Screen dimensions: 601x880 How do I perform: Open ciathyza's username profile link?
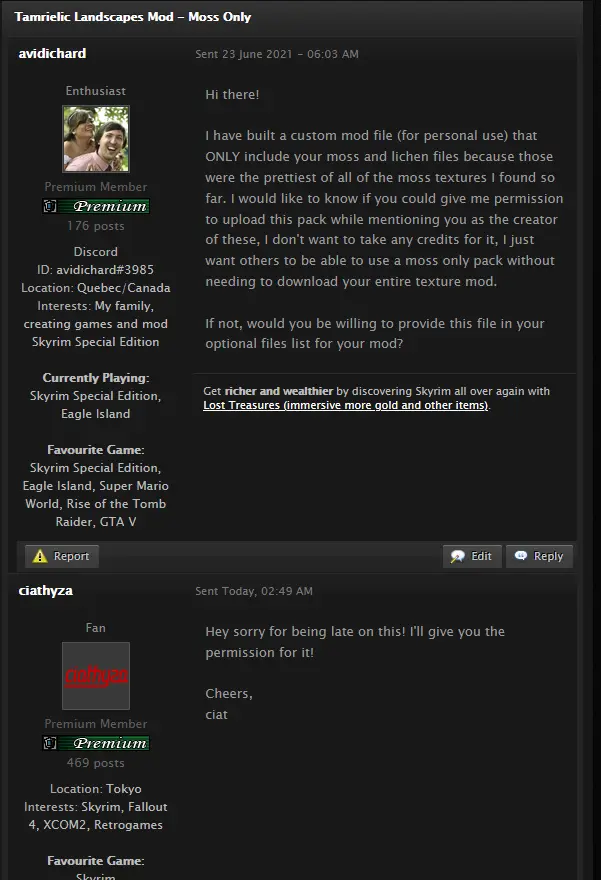click(45, 590)
